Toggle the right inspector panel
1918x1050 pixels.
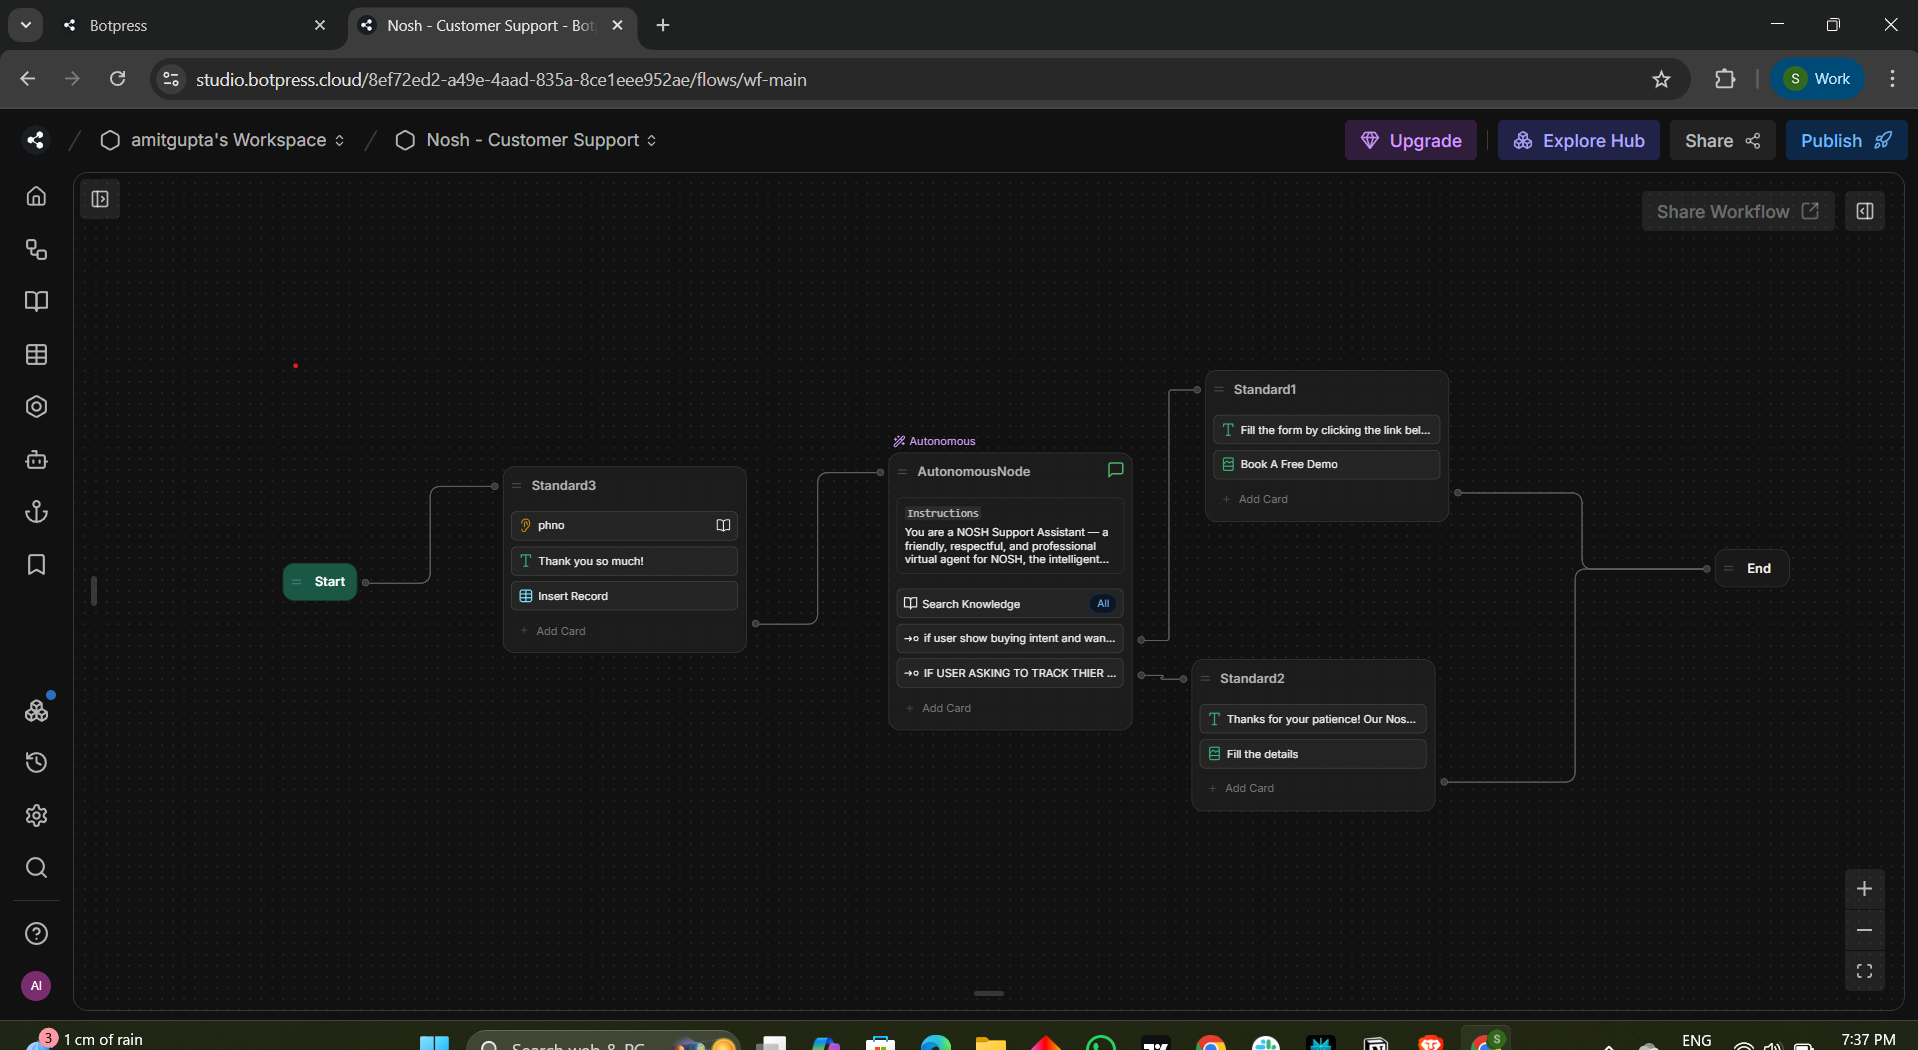[1865, 211]
